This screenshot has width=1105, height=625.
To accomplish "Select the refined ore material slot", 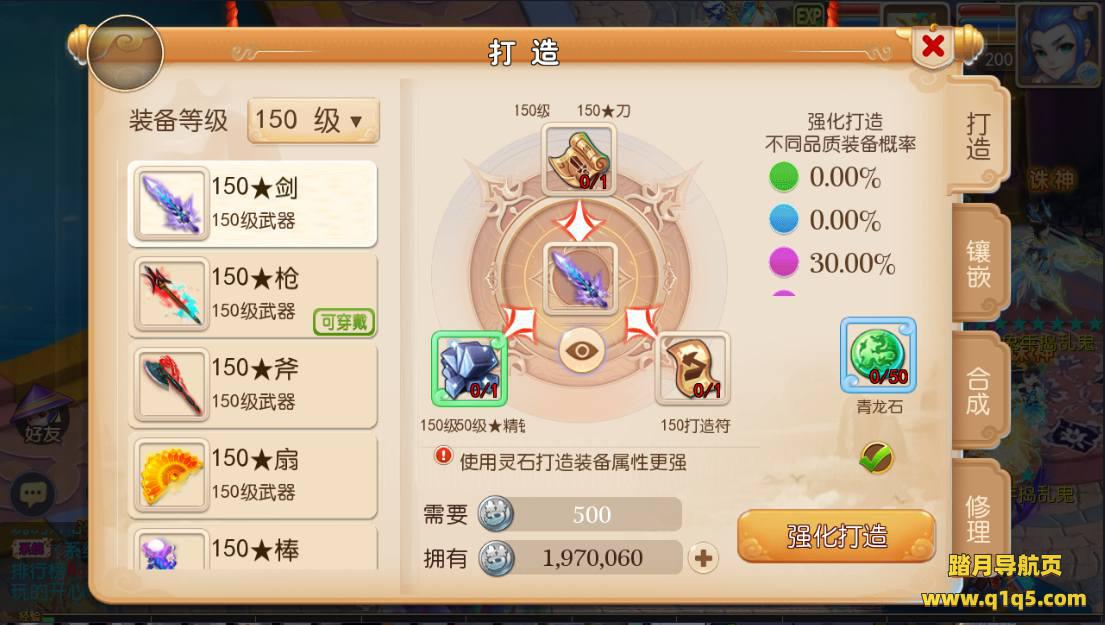I will pos(469,369).
